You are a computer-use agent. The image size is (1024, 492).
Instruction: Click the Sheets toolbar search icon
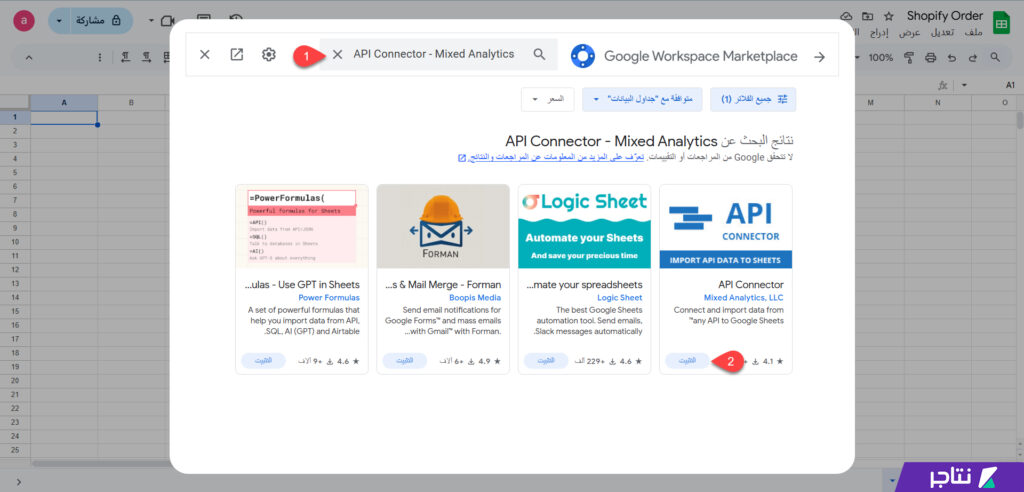click(995, 57)
